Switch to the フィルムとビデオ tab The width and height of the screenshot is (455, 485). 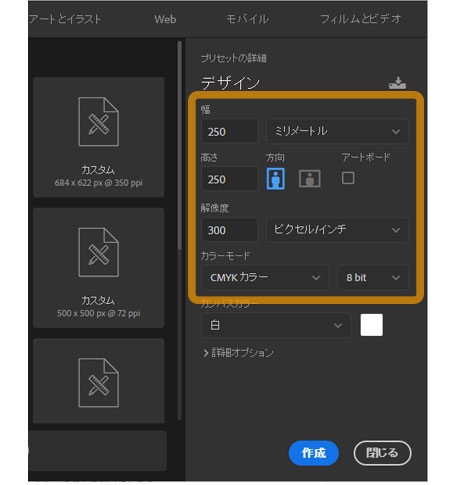point(360,19)
